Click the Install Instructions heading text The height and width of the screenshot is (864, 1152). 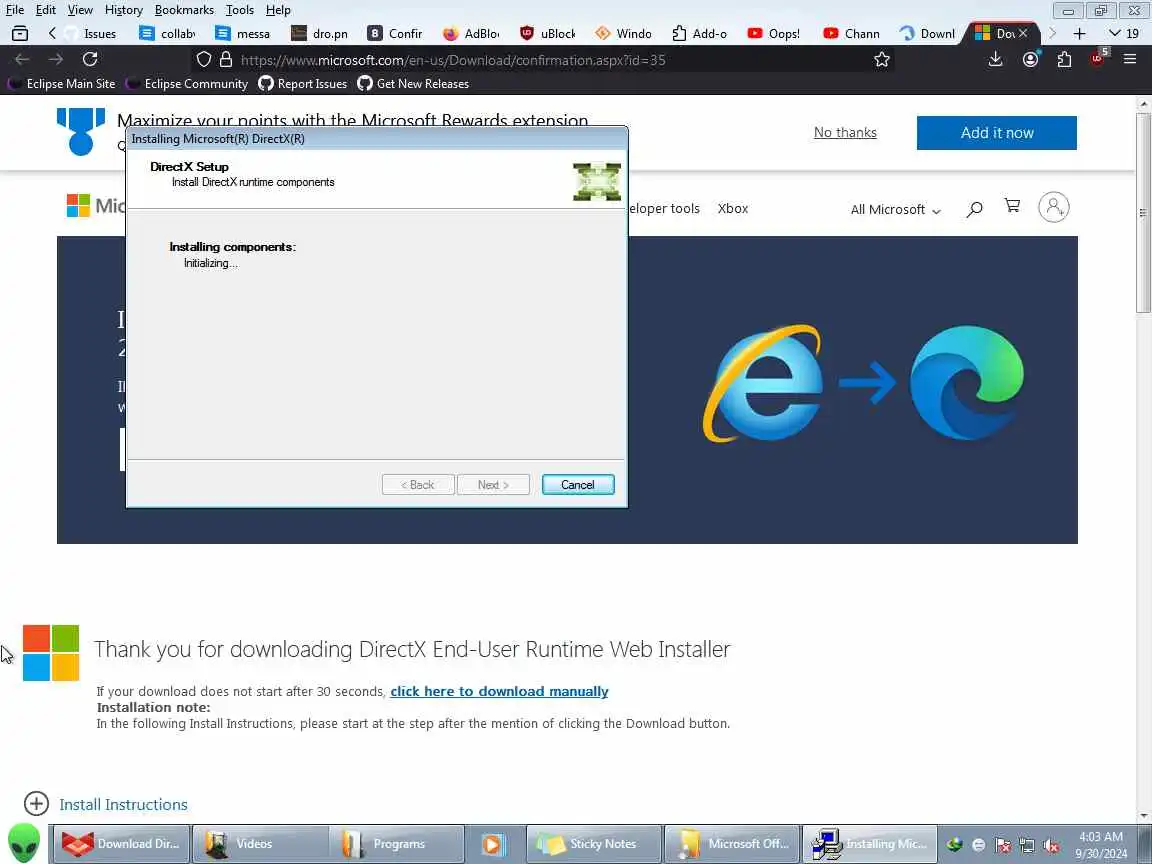[x=123, y=804]
